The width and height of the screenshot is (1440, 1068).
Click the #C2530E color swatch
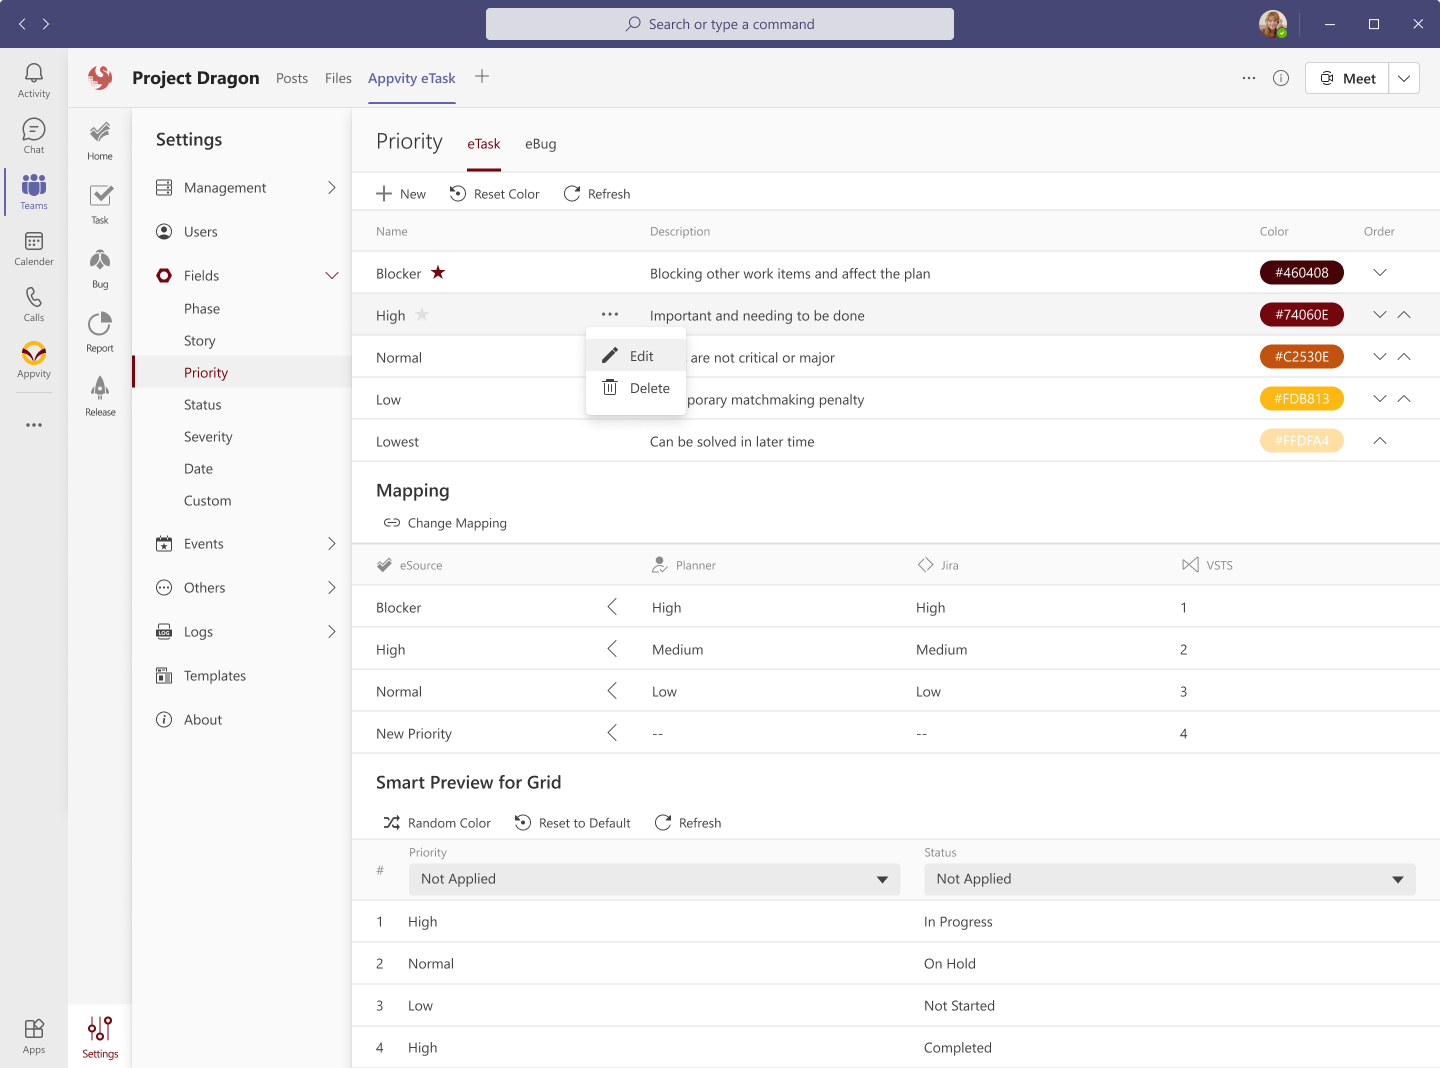pos(1301,357)
